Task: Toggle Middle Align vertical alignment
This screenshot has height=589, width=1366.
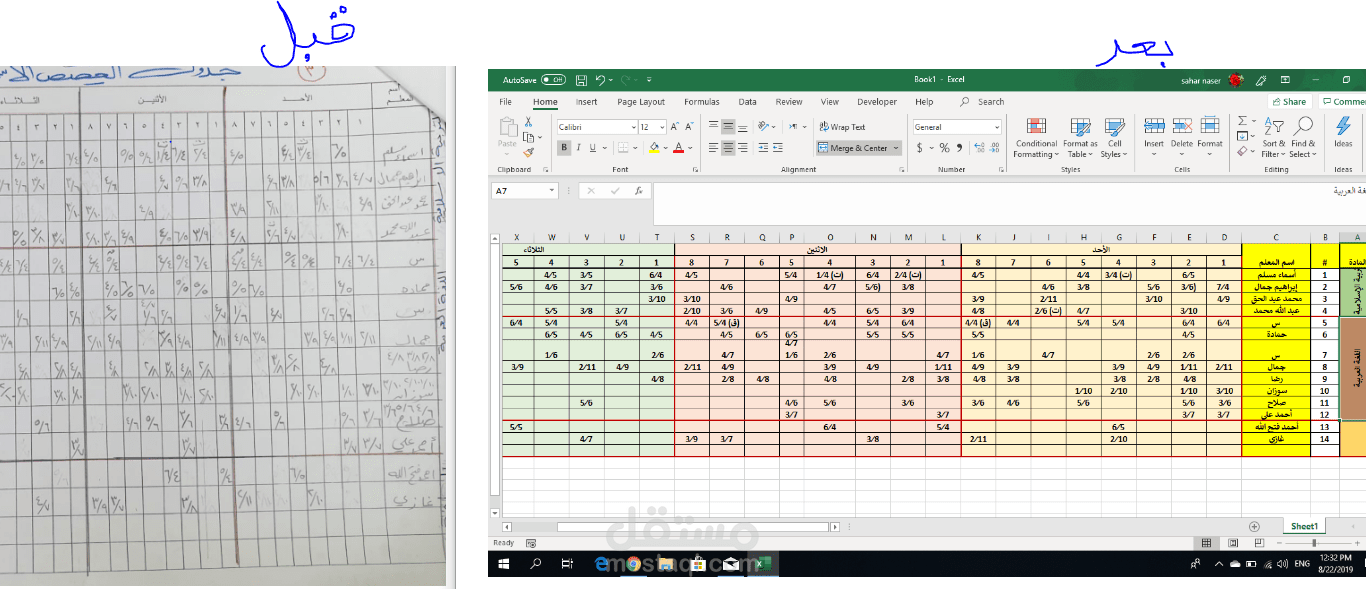Action: (x=729, y=127)
